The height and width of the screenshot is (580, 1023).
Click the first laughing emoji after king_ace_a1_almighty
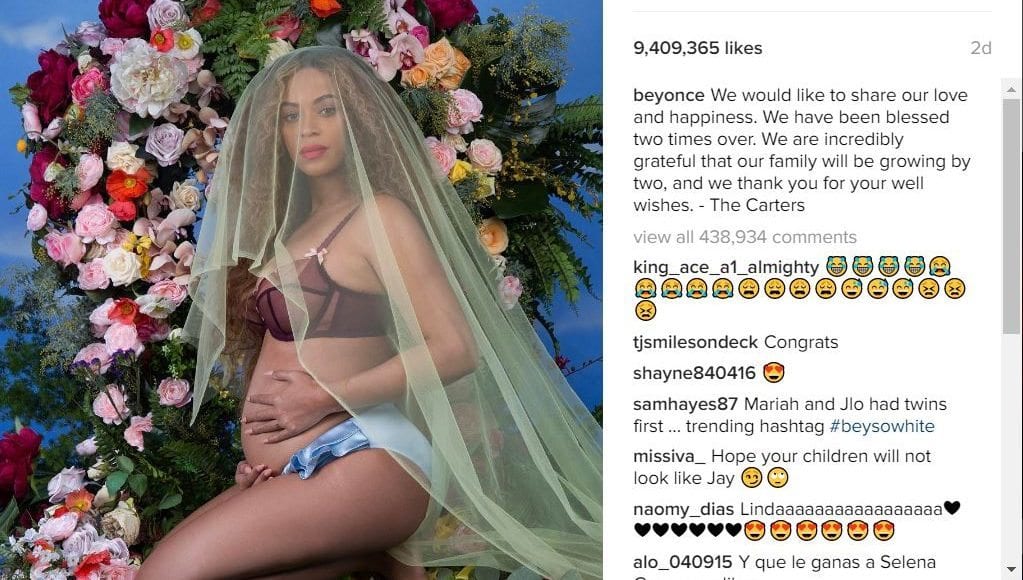836,266
